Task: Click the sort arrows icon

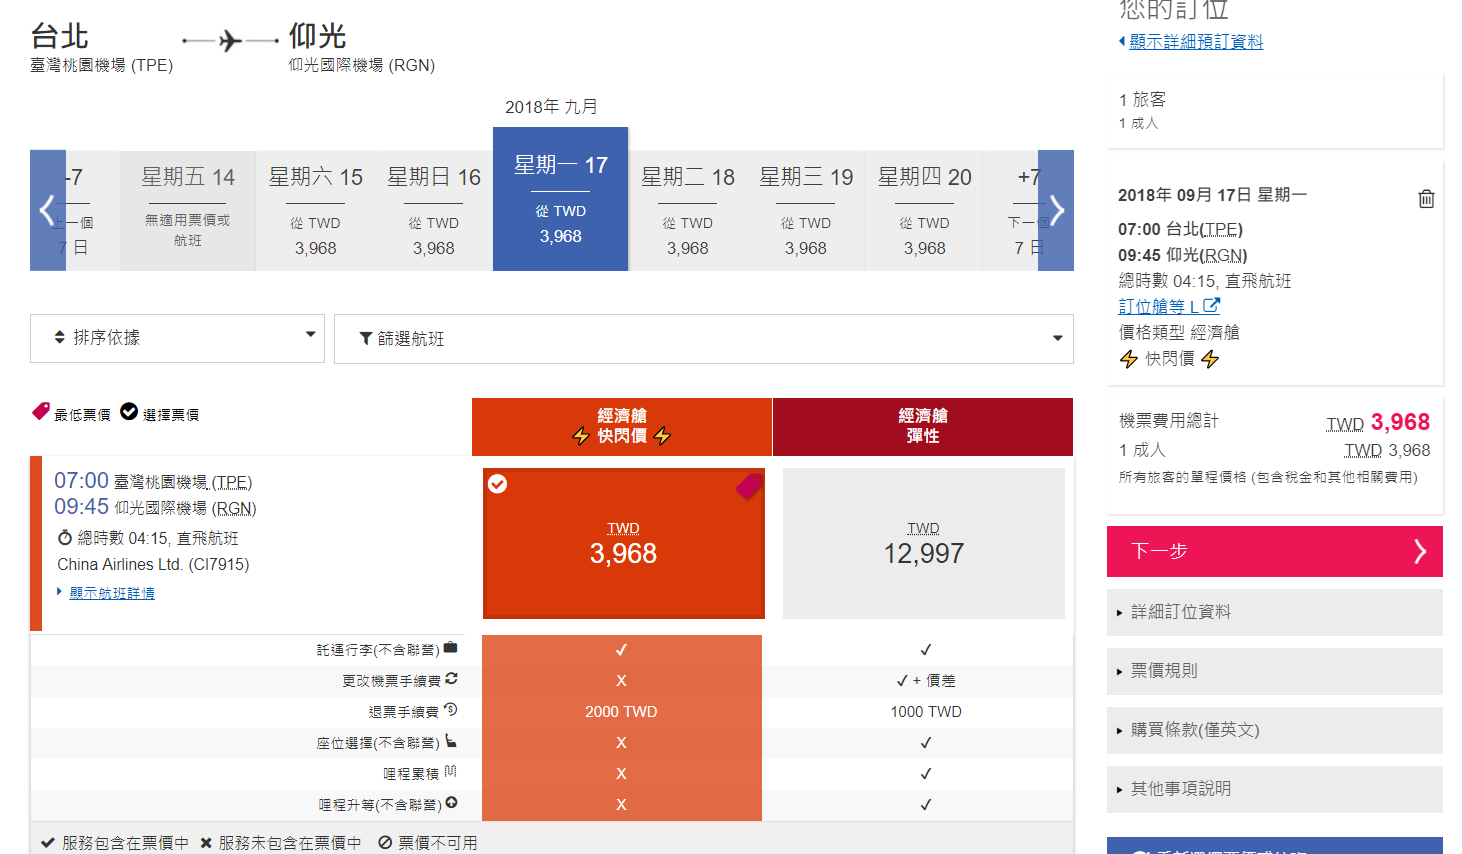Action: [60, 338]
